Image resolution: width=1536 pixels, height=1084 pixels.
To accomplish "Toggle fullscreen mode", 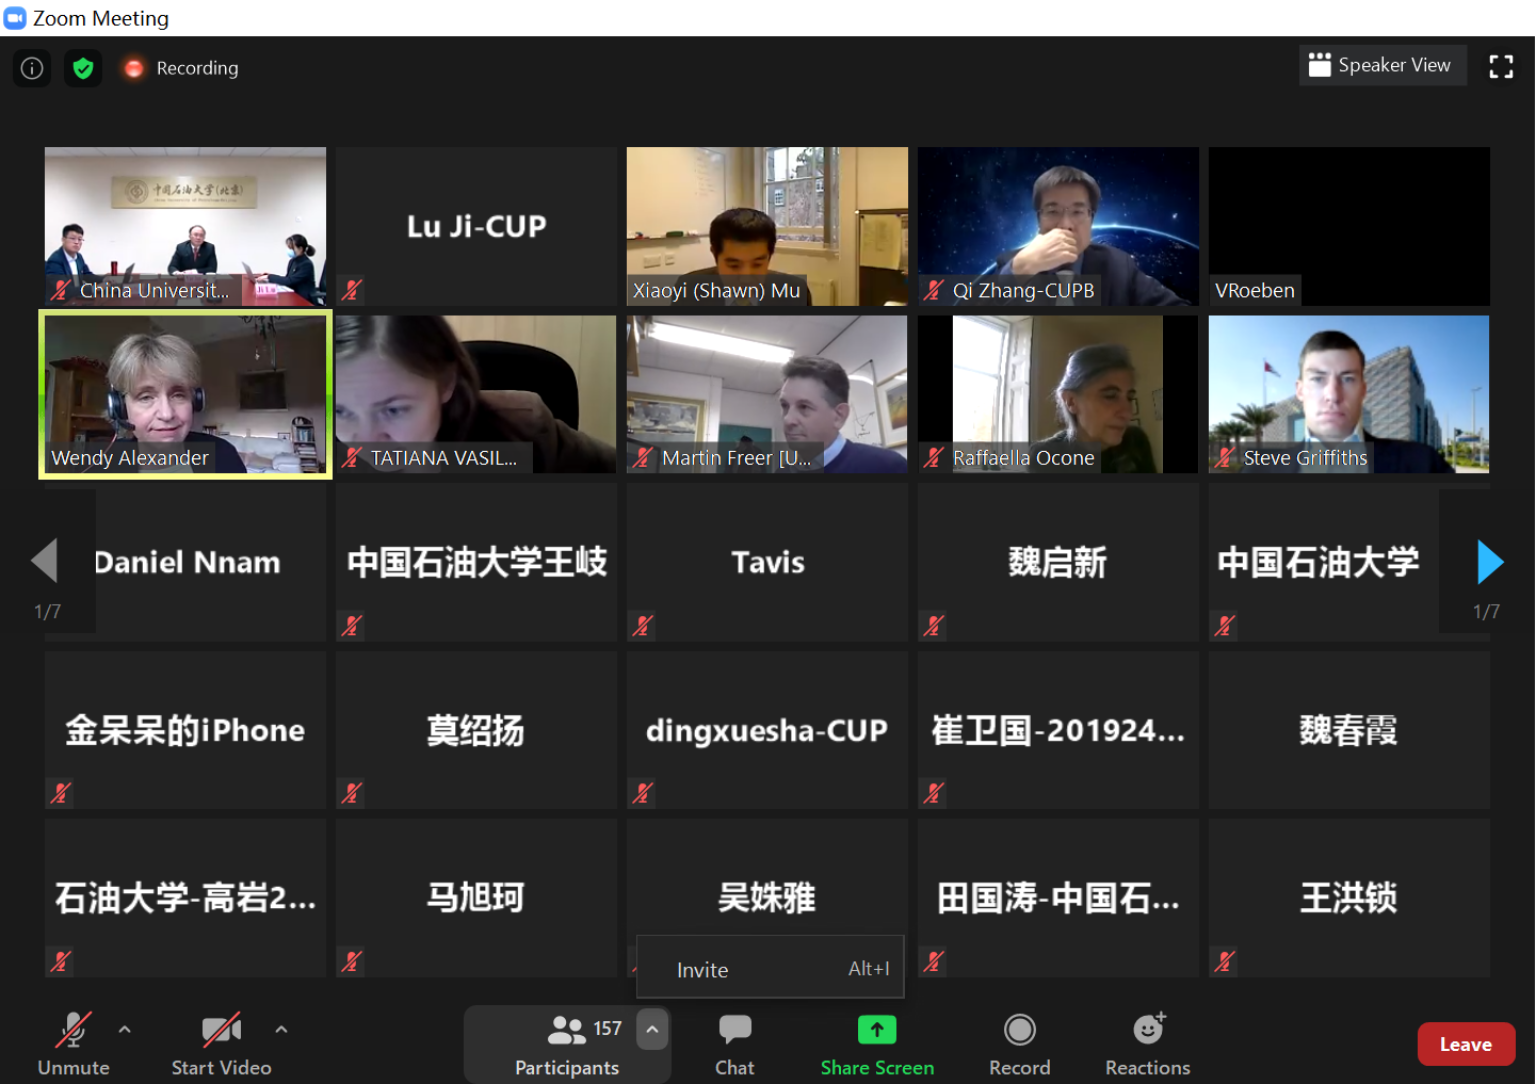I will click(x=1500, y=66).
